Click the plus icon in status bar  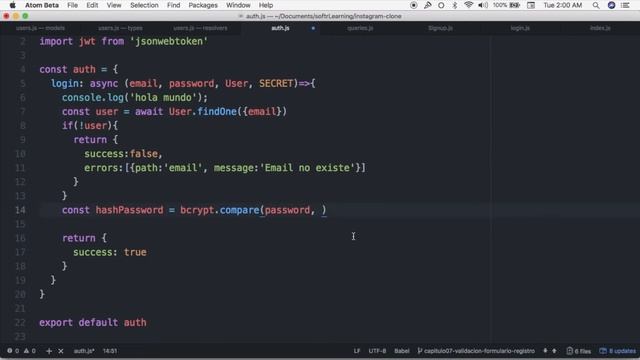tap(49, 351)
